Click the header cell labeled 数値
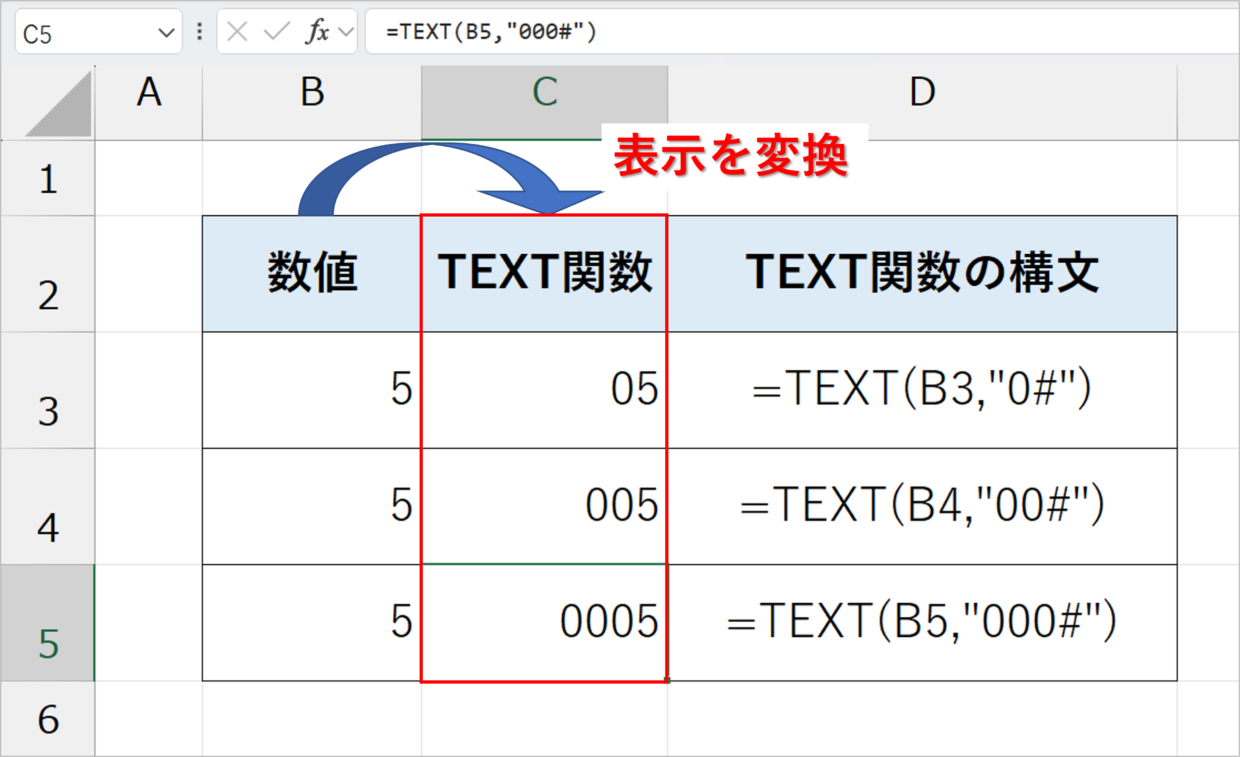The height and width of the screenshot is (757, 1240). point(312,274)
